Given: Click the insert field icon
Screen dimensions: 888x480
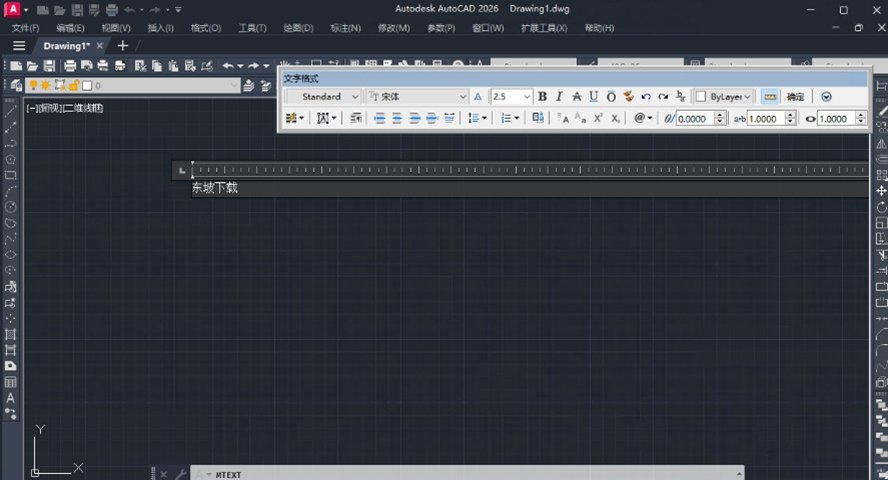Looking at the screenshot, I should (538, 118).
